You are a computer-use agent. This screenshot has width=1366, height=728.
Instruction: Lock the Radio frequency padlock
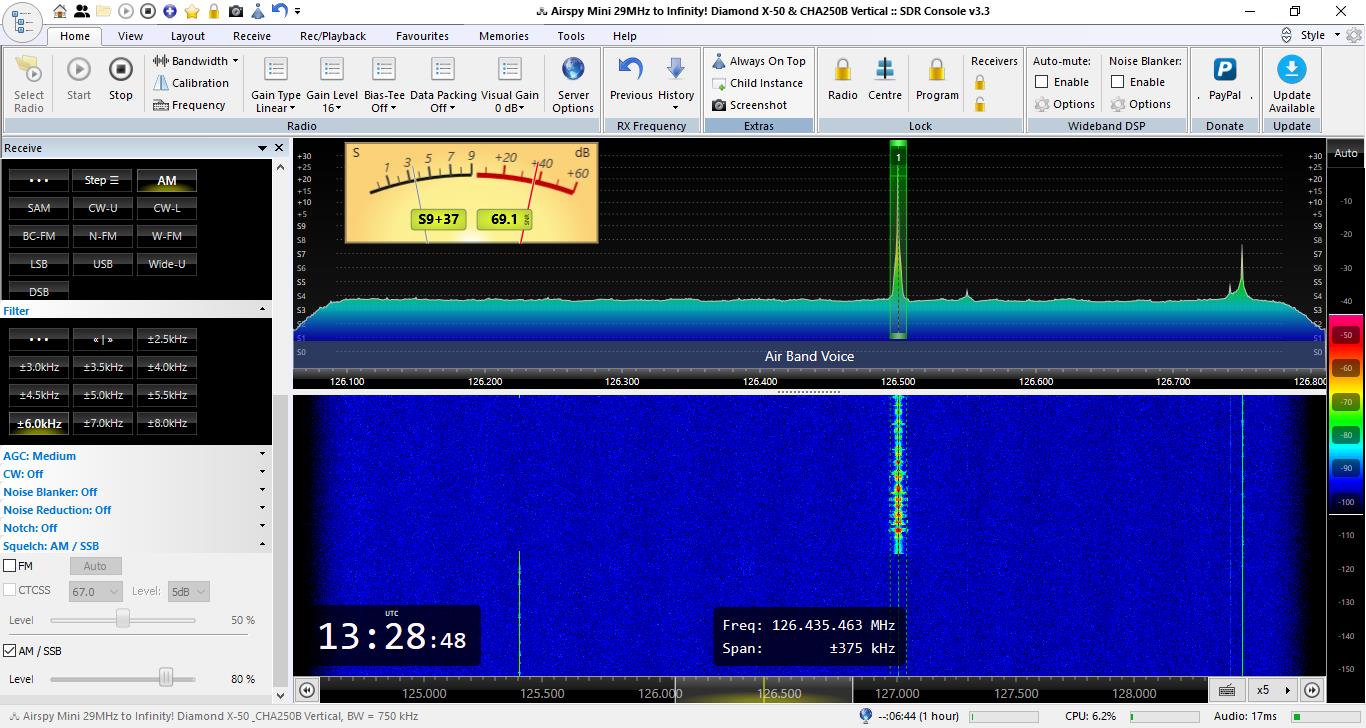pos(842,70)
